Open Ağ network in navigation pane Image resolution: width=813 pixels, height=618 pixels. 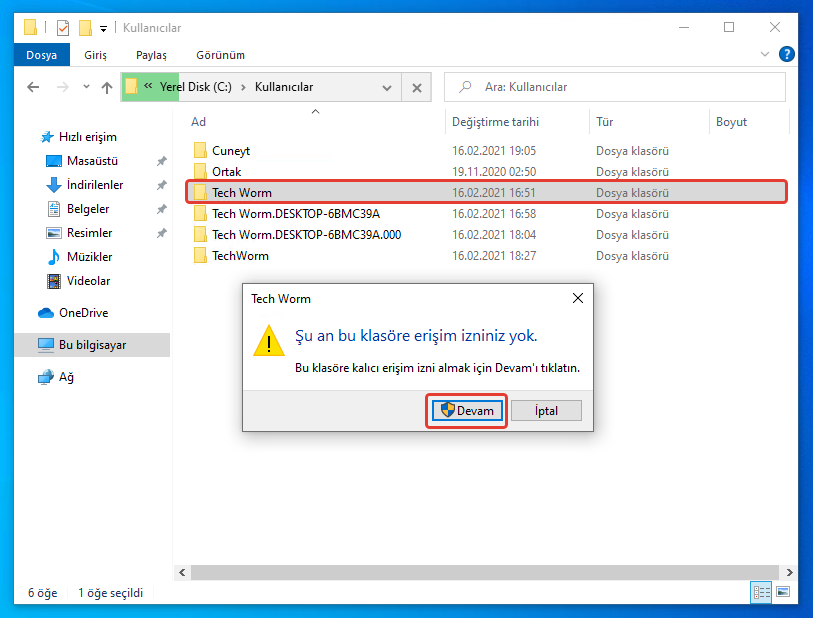click(x=66, y=377)
